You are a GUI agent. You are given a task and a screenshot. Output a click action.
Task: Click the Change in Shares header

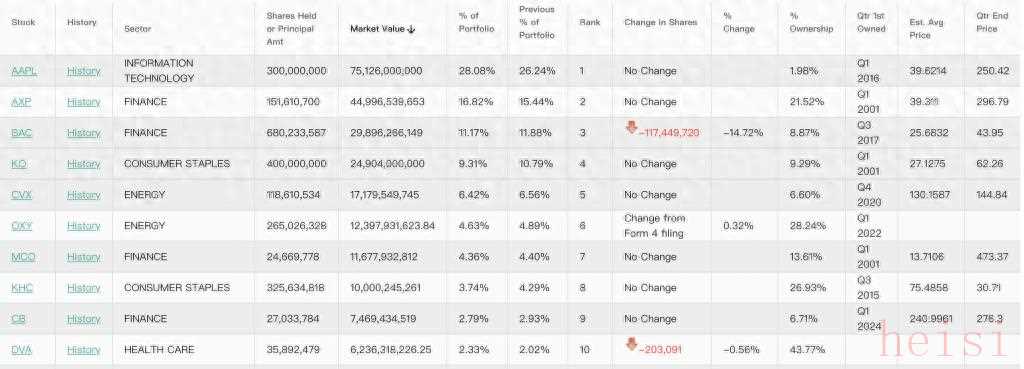click(660, 22)
